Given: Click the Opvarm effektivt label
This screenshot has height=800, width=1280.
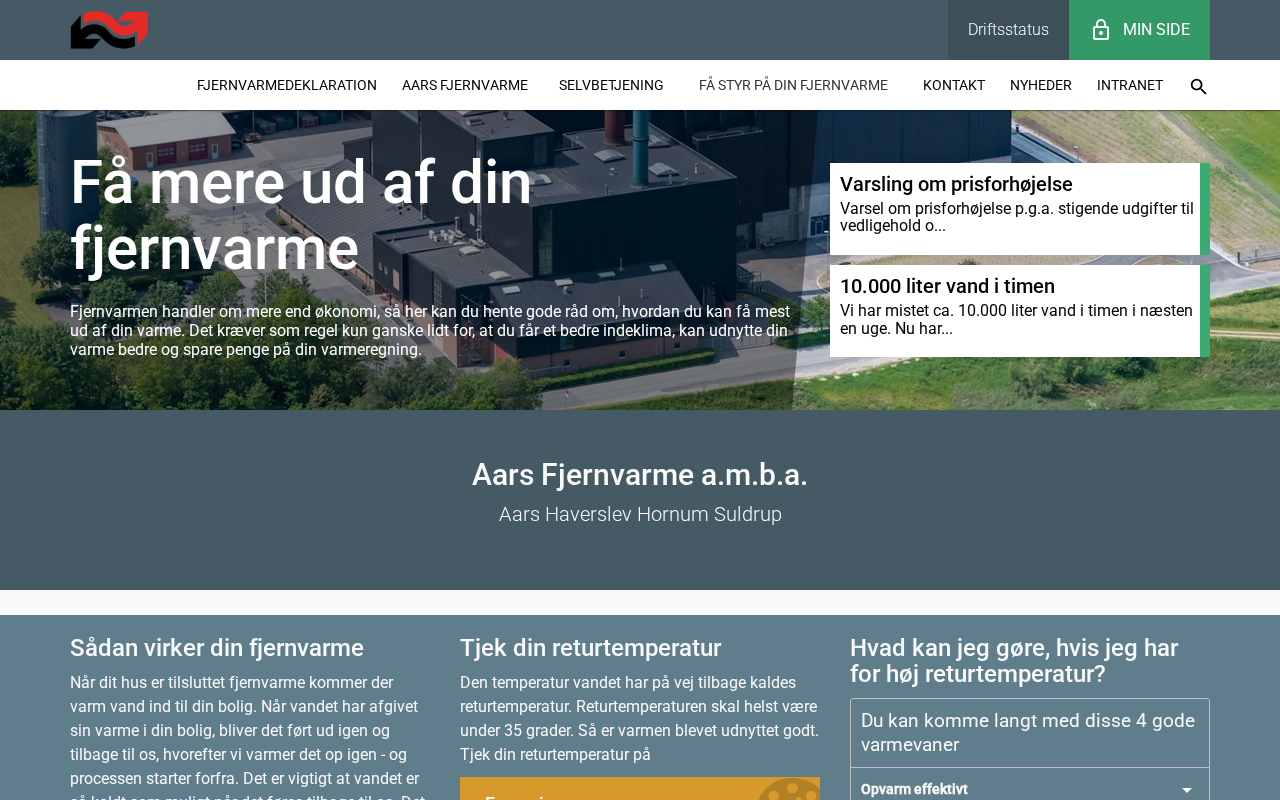Looking at the screenshot, I should (914, 789).
